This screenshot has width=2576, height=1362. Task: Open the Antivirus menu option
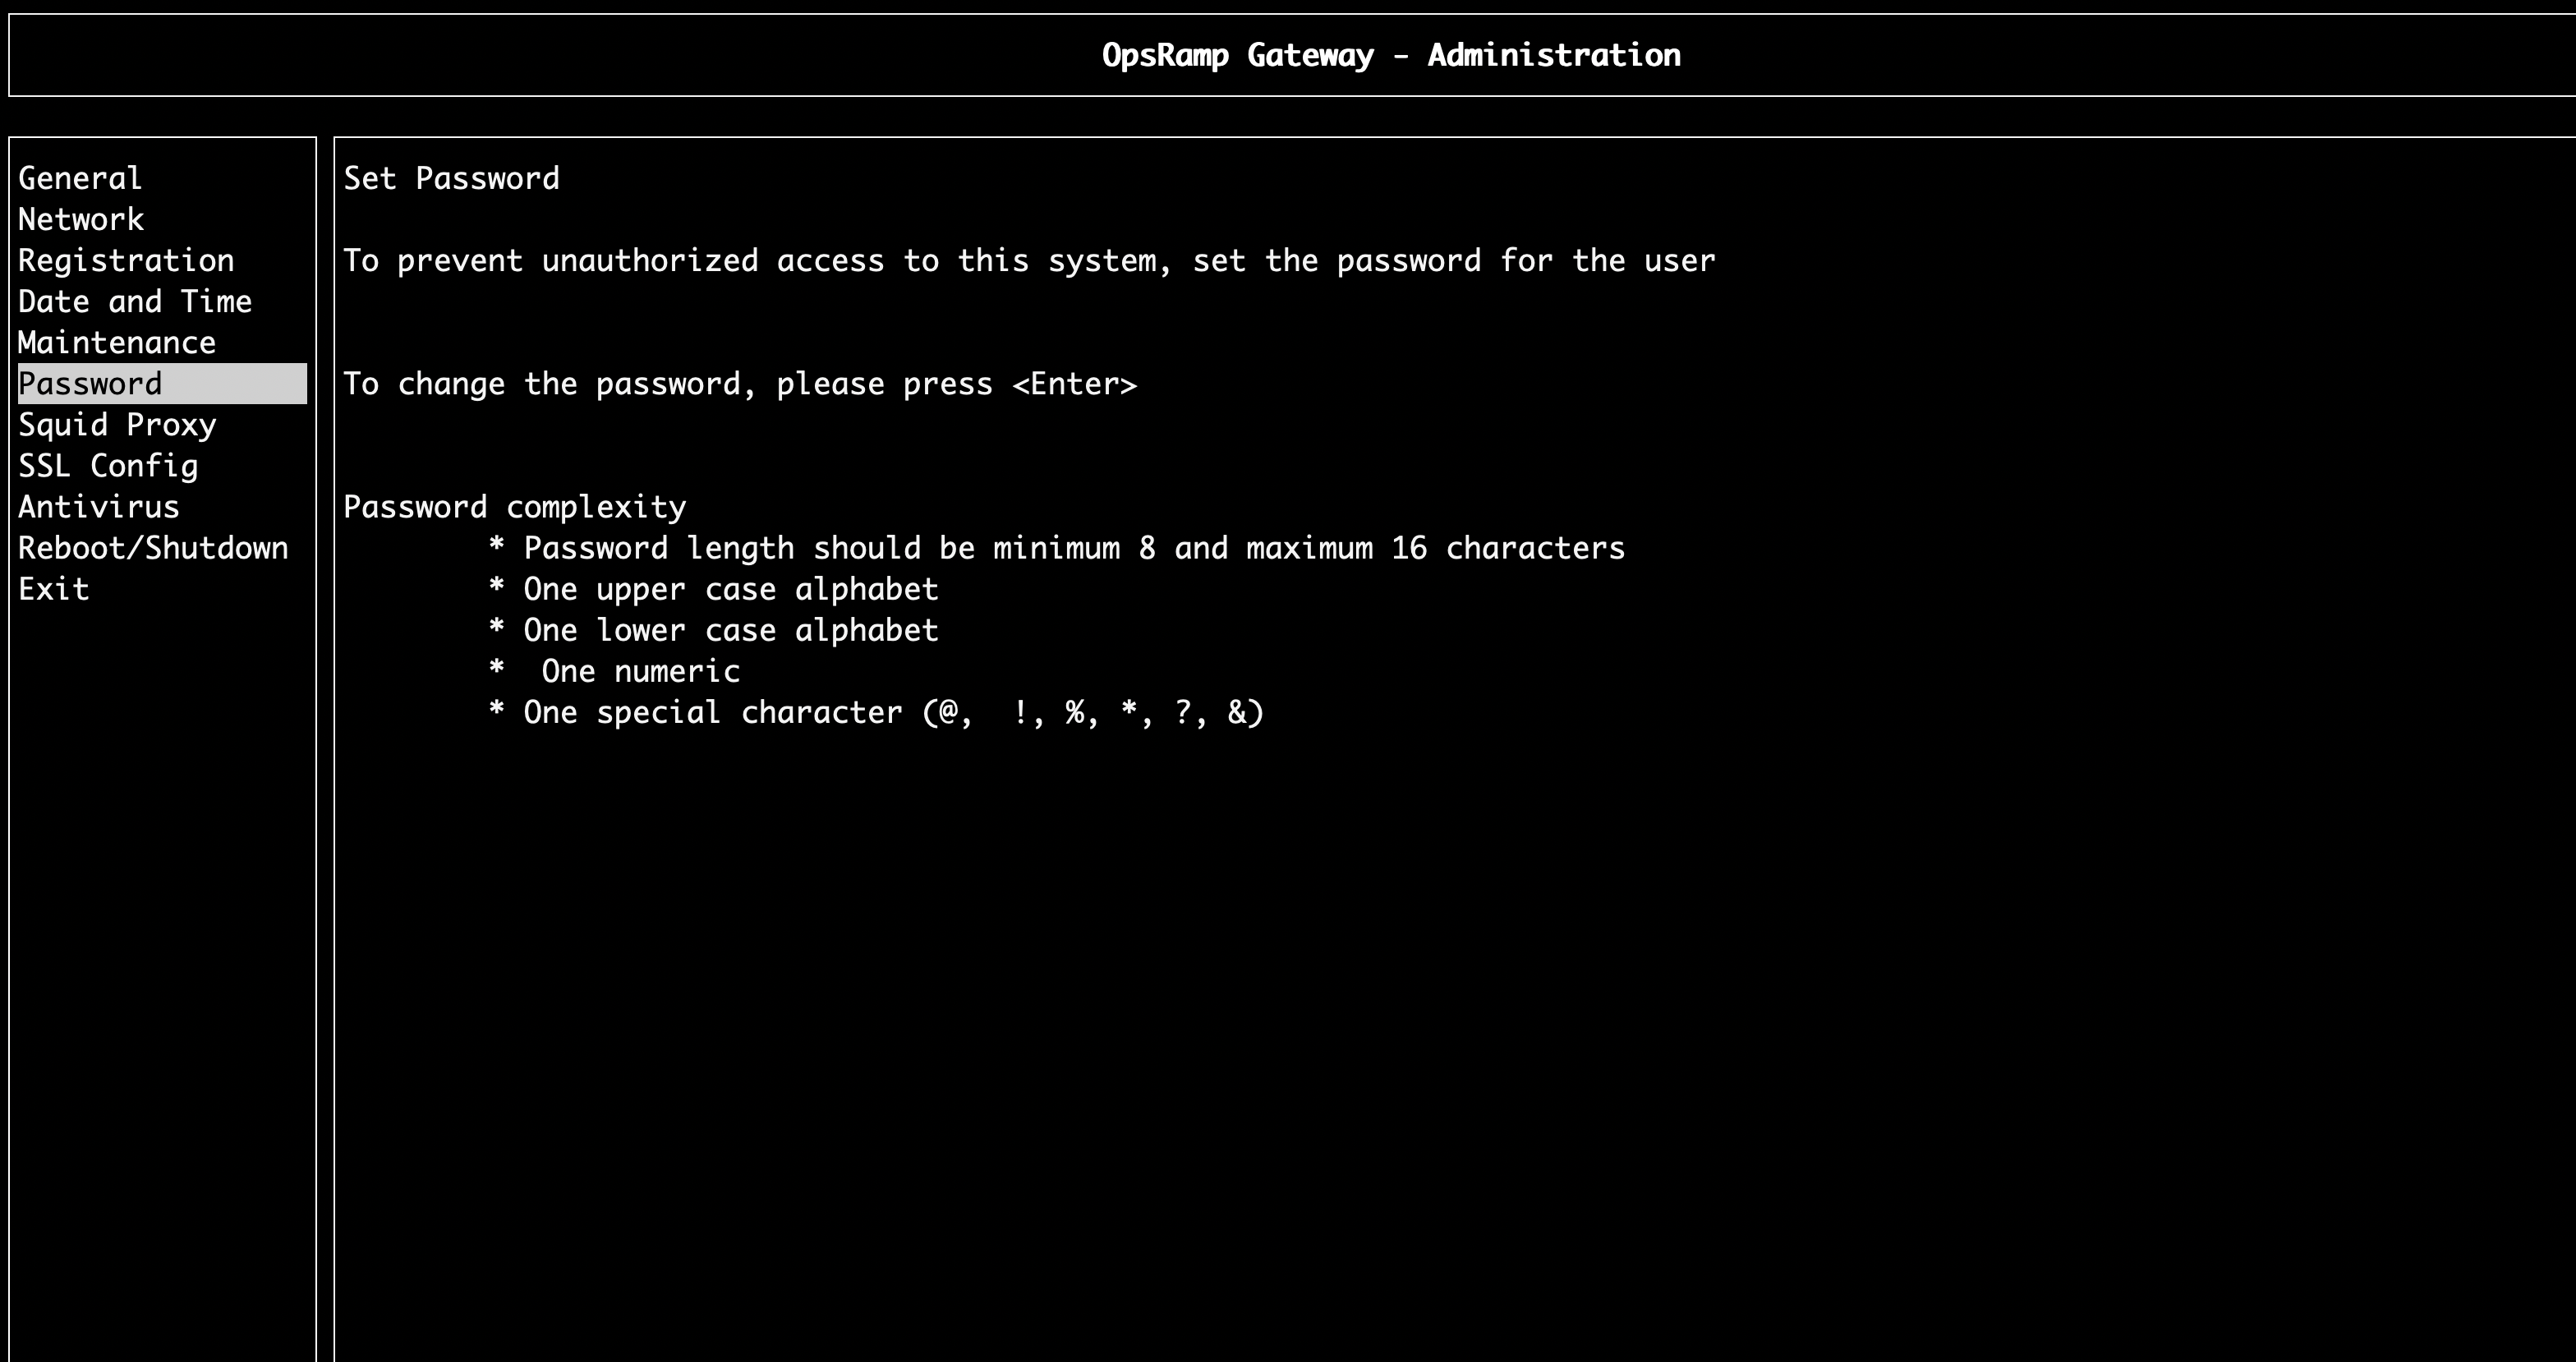tap(99, 507)
